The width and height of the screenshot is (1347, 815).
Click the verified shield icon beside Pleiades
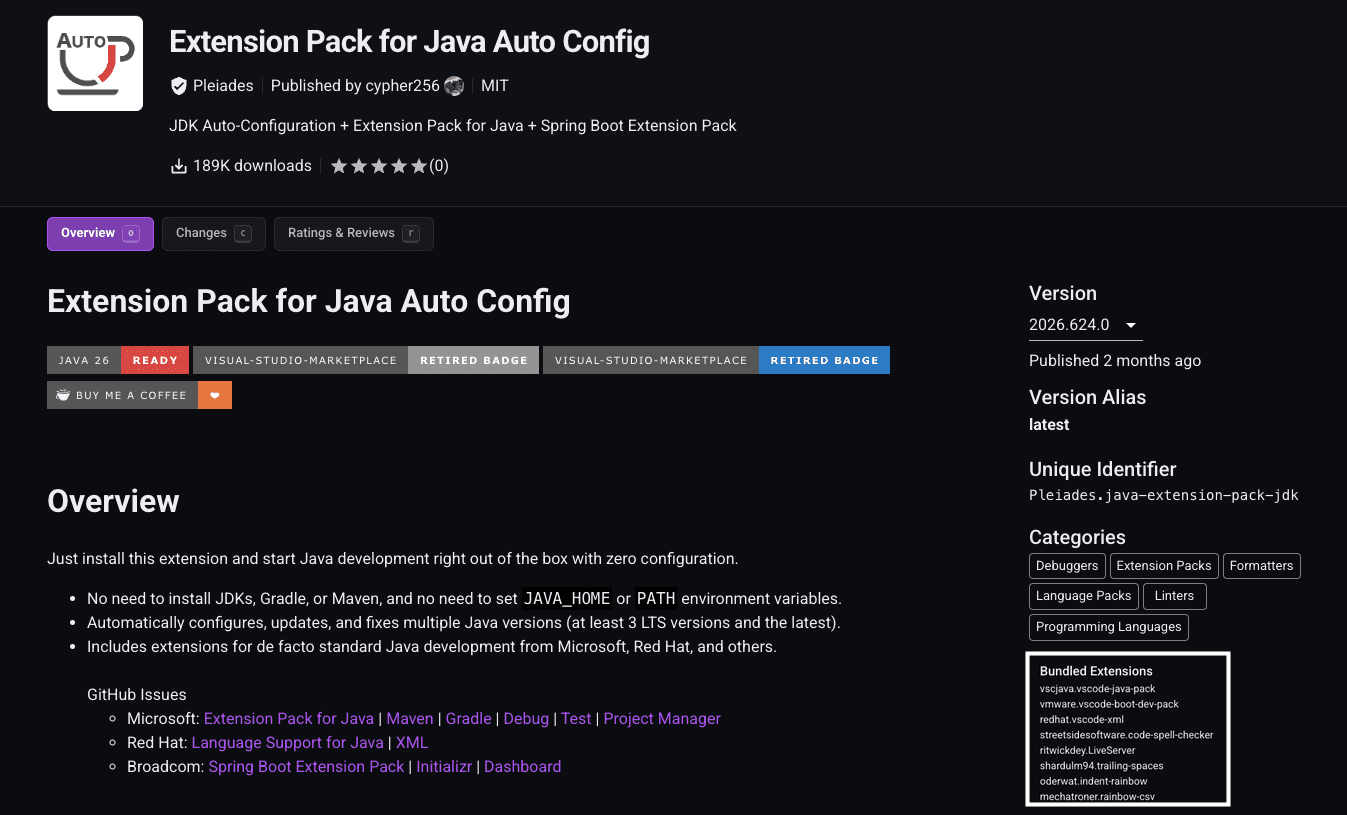pyautogui.click(x=179, y=86)
